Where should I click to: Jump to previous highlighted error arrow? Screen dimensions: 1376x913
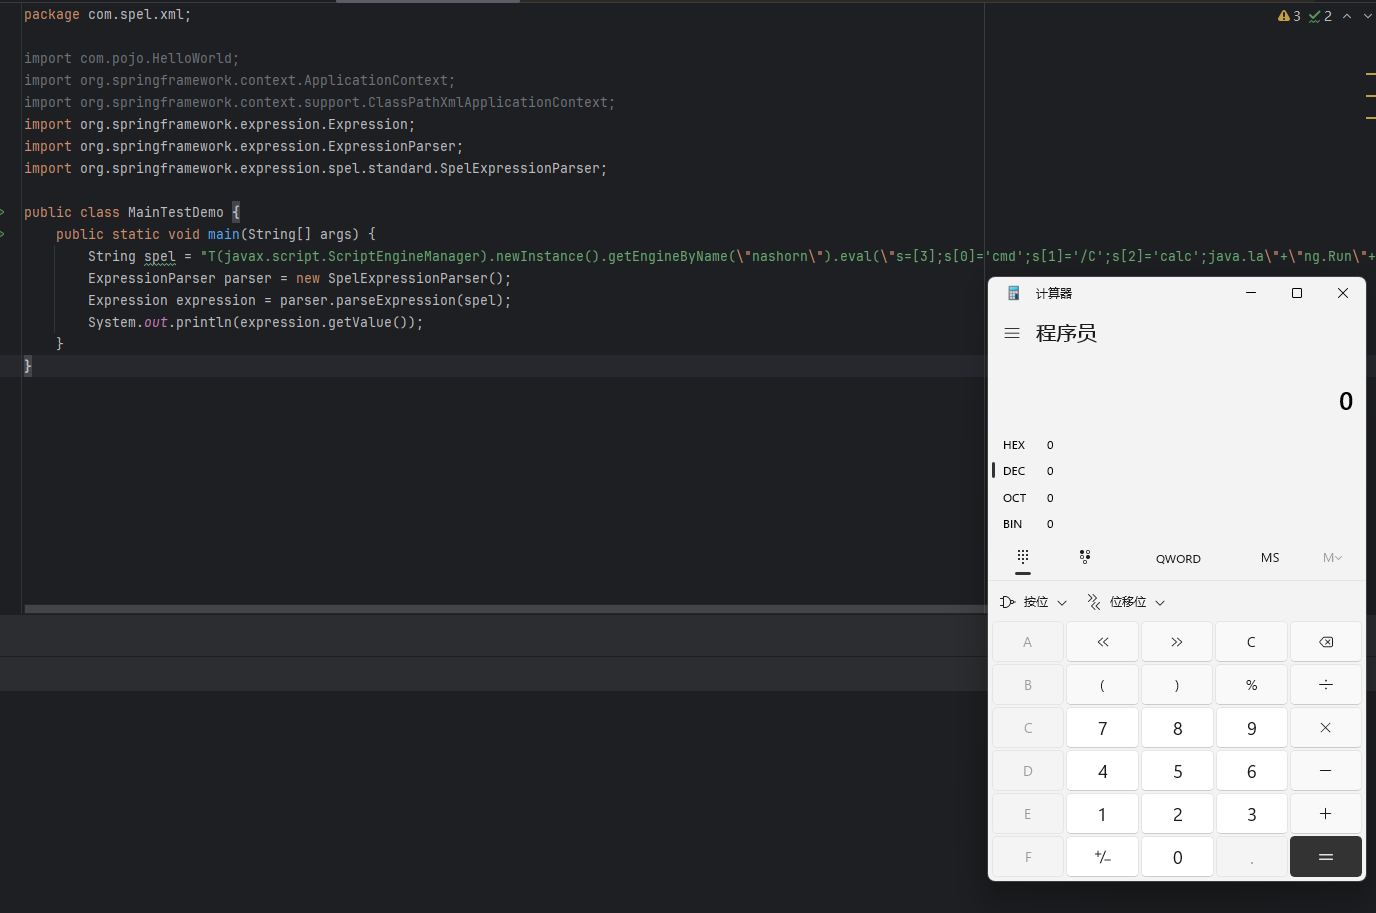tap(1347, 16)
